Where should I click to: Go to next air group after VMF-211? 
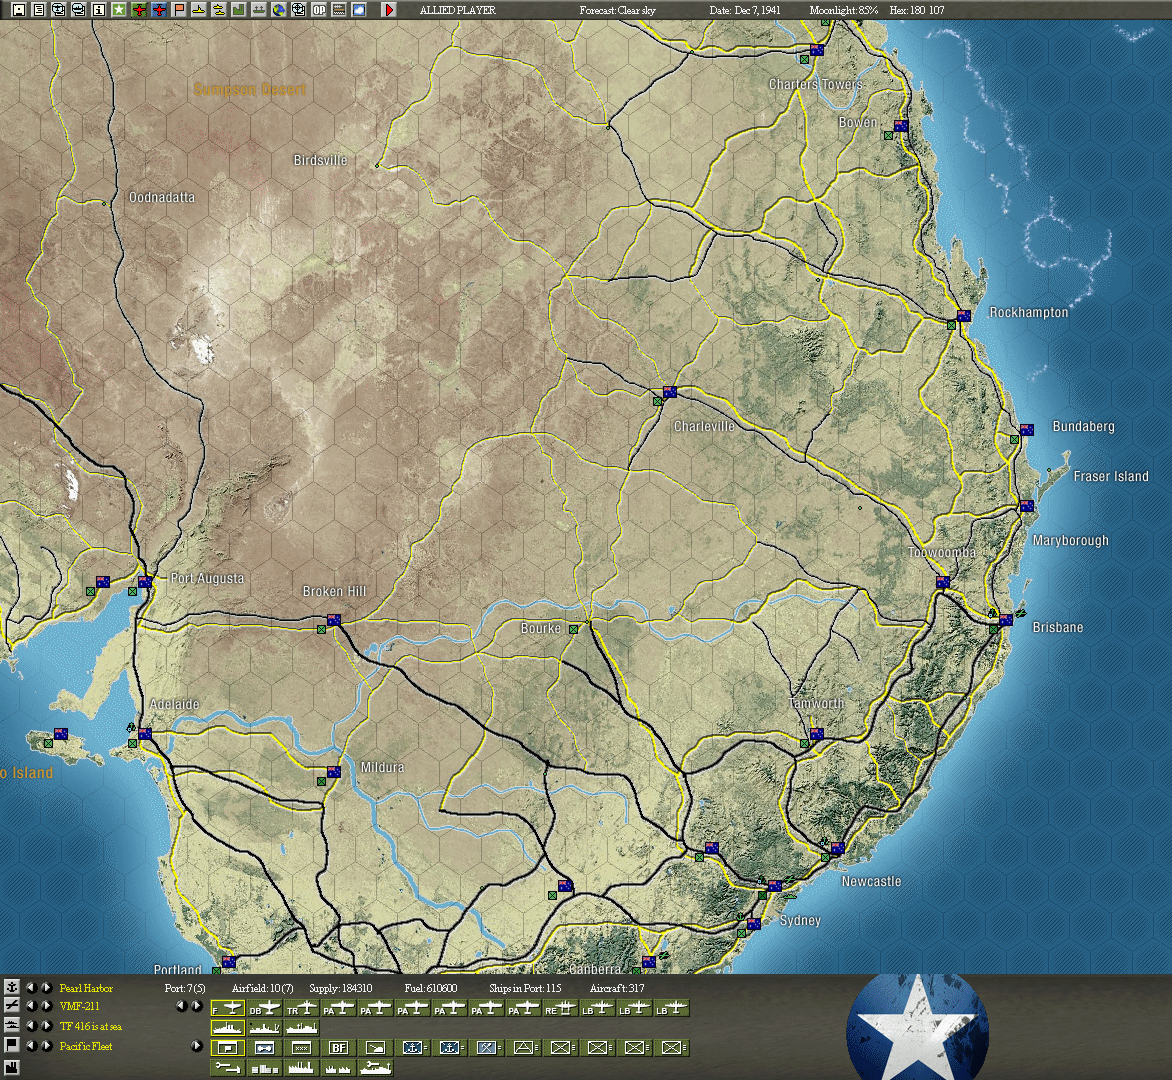click(47, 1006)
